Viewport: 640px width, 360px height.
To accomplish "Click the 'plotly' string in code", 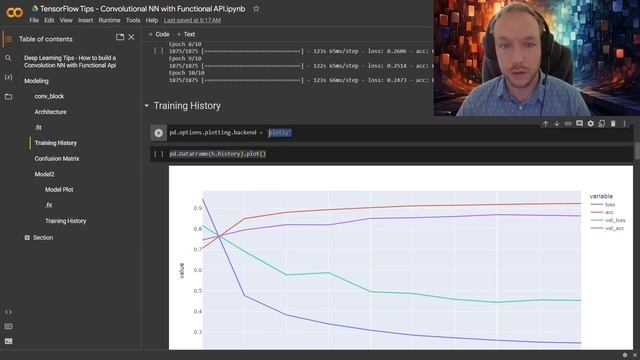I will click(279, 133).
